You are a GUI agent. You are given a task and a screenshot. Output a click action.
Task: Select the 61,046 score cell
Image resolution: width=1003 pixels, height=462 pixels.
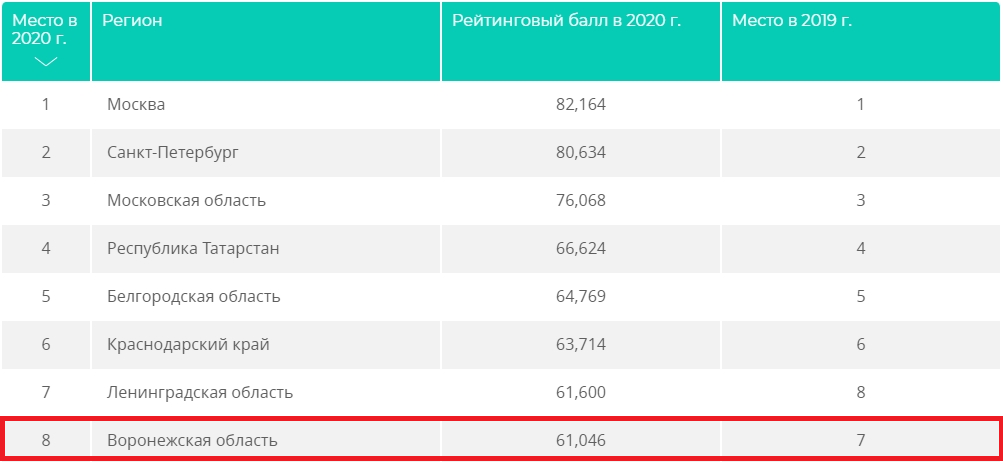pyautogui.click(x=581, y=440)
